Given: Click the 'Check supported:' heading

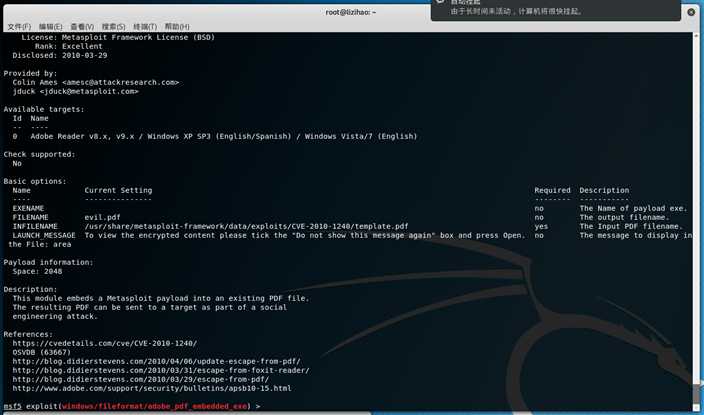Looking at the screenshot, I should 40,155.
